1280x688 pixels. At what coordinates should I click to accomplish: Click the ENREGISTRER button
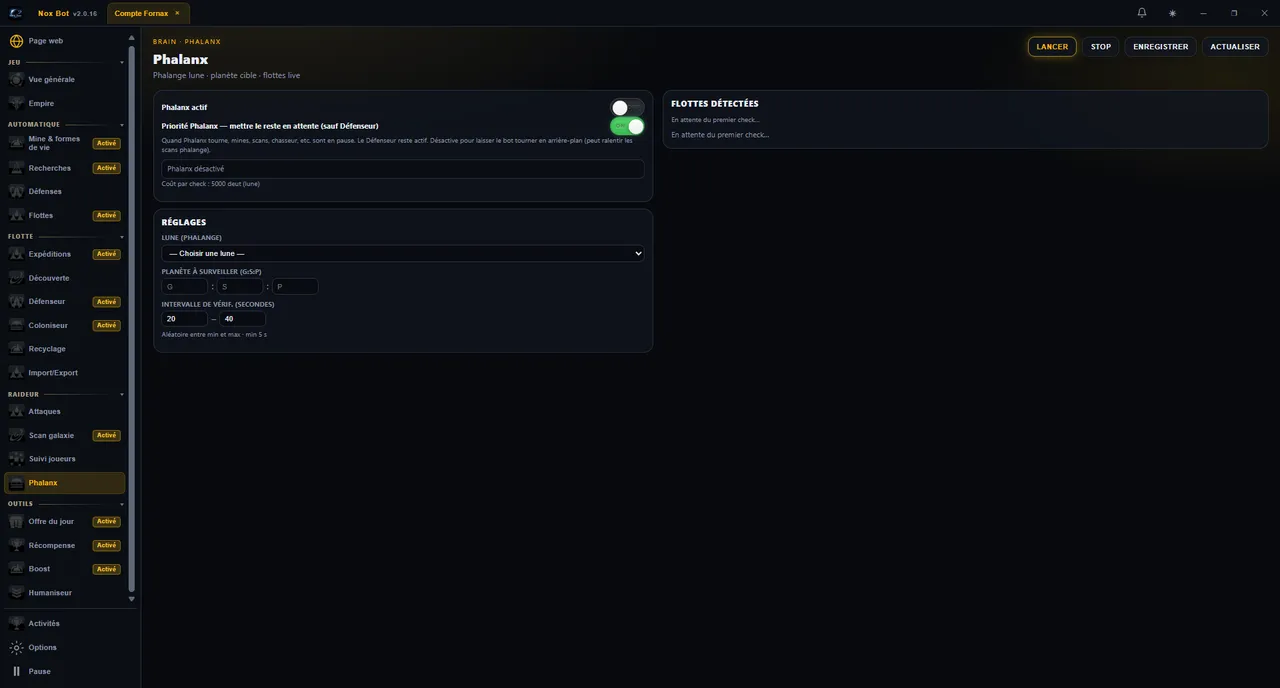coord(1161,47)
